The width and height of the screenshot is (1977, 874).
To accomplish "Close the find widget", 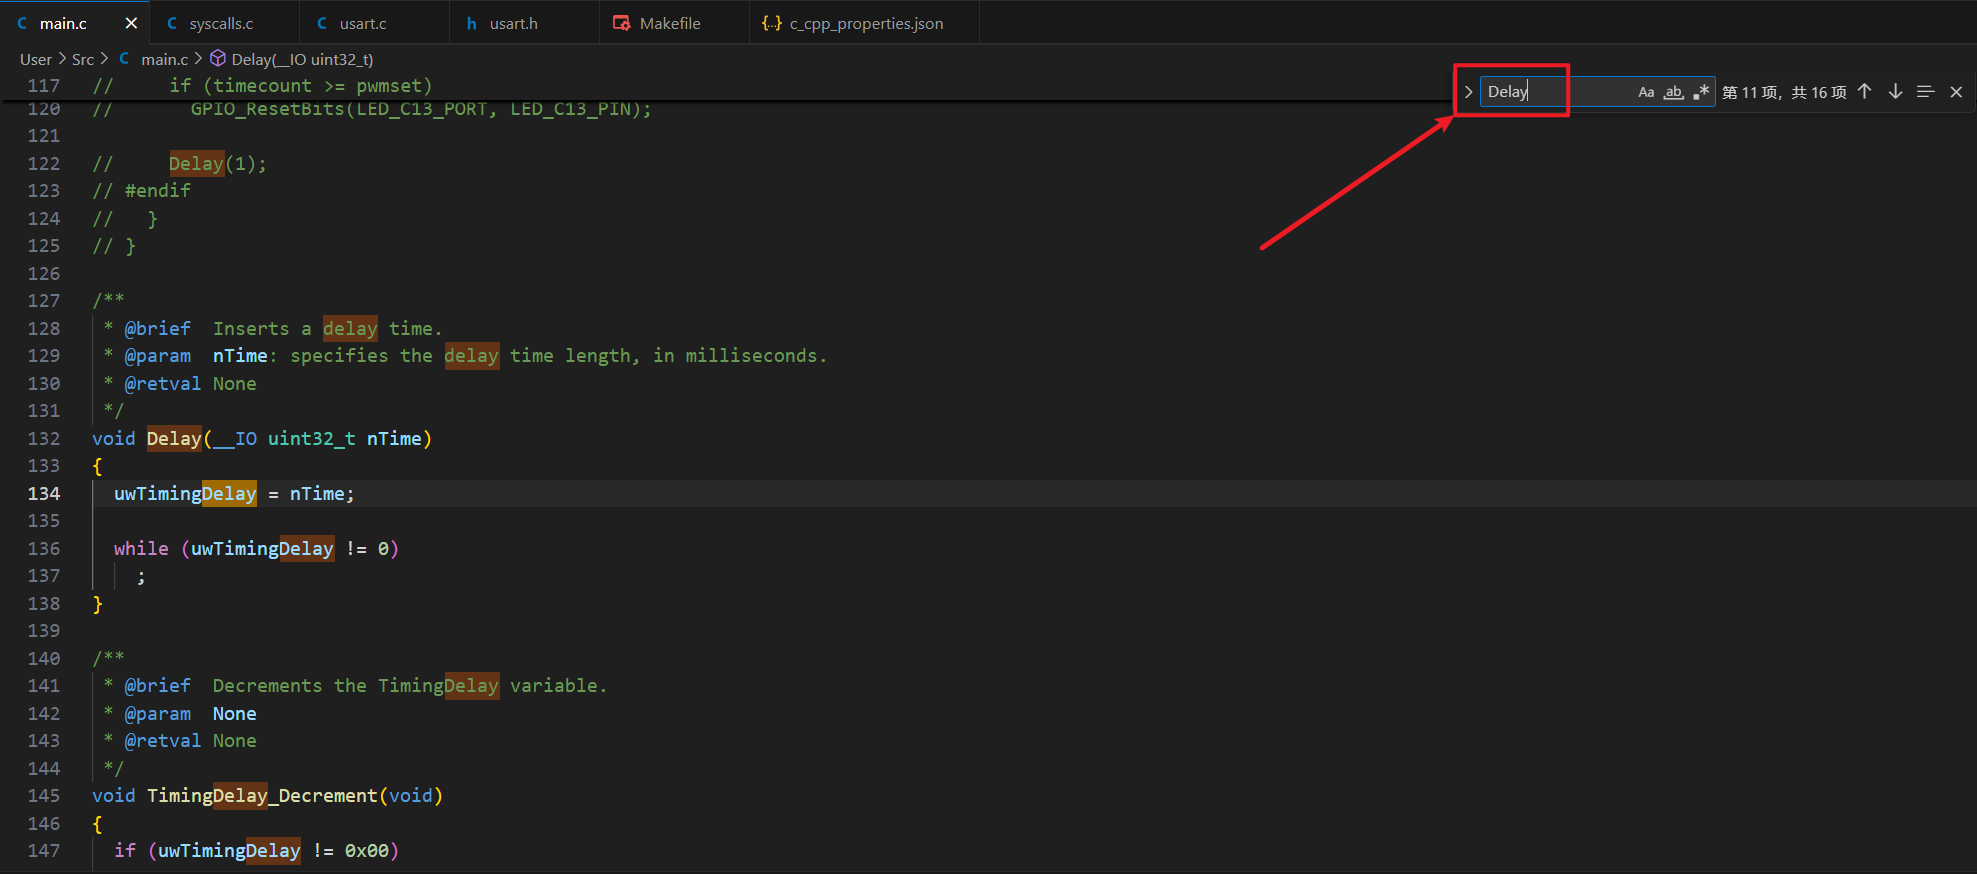I will (1956, 92).
